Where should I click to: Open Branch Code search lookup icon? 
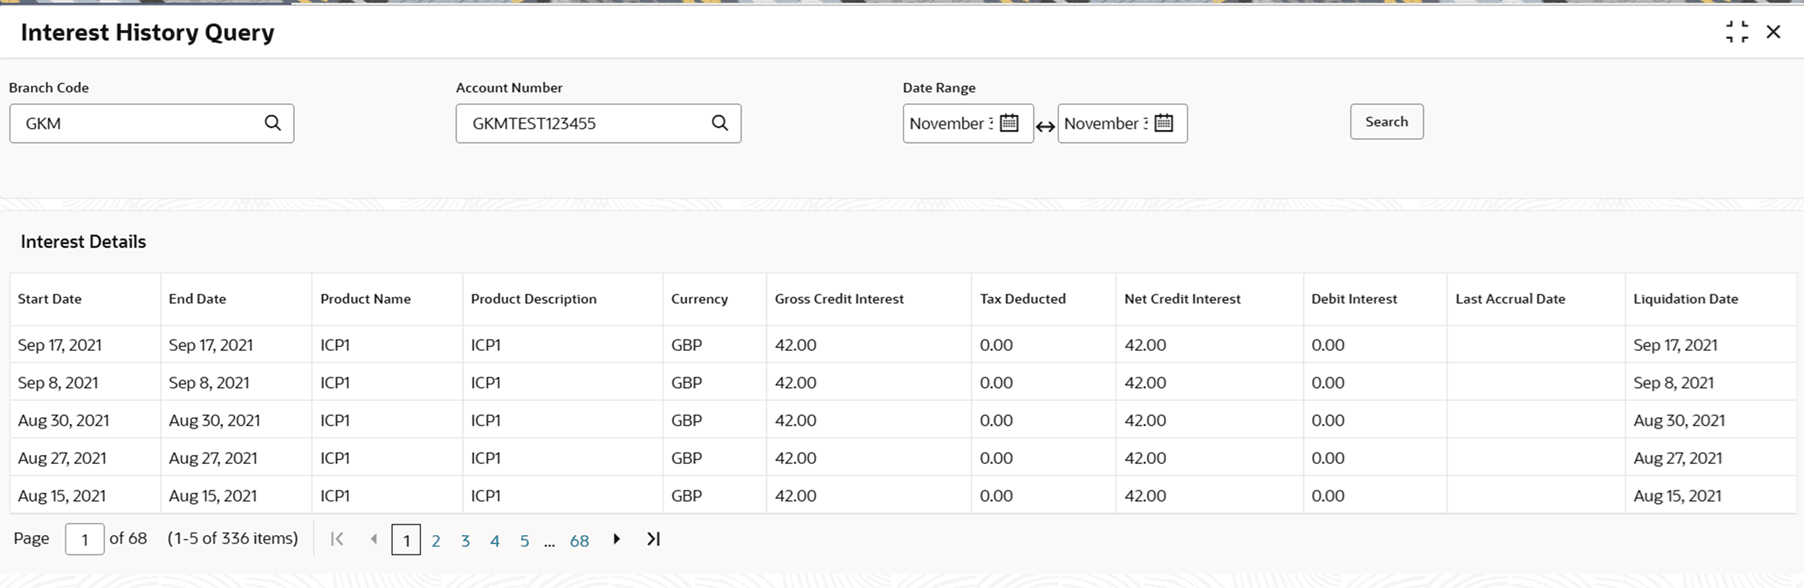coord(272,123)
